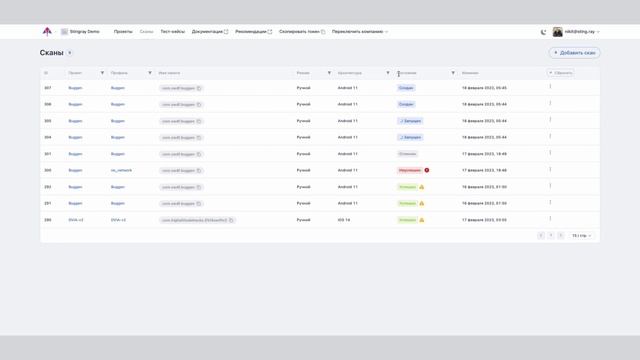Image resolution: width=640 pixels, height=360 pixels.
Task: Open the Состояние column filter
Action: tap(453, 73)
